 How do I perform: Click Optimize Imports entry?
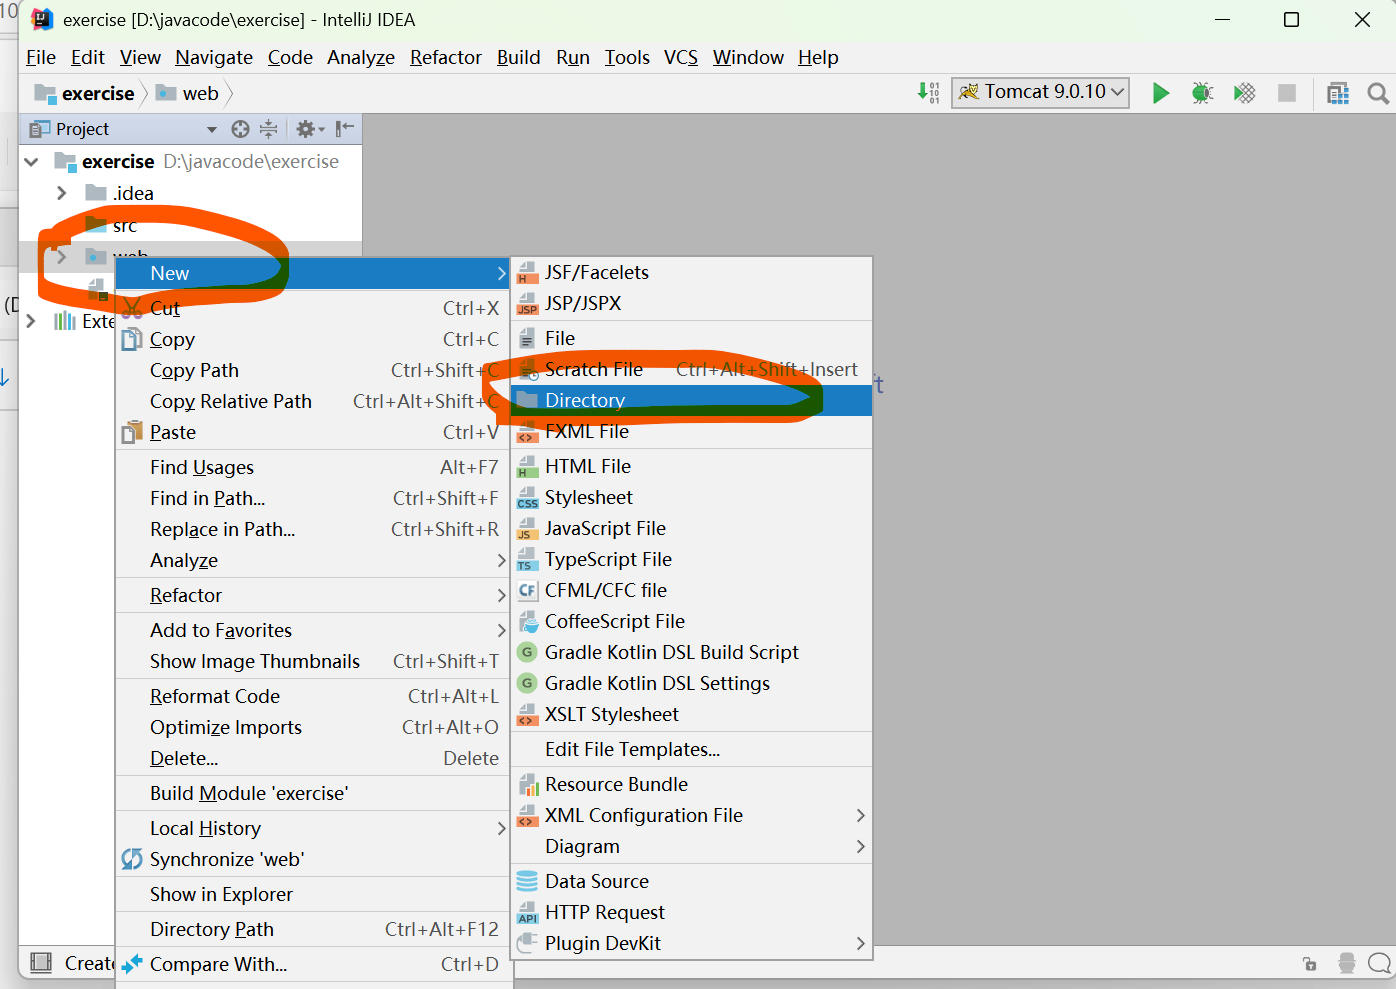click(313, 727)
